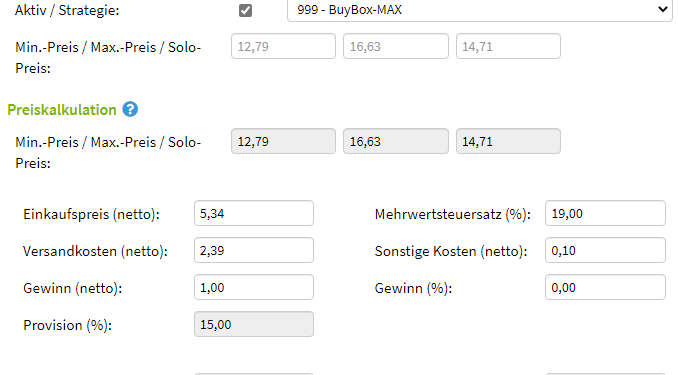The width and height of the screenshot is (678, 375).
Task: Click the Mehrwertsteuersatz (%) label
Action: [x=452, y=214]
